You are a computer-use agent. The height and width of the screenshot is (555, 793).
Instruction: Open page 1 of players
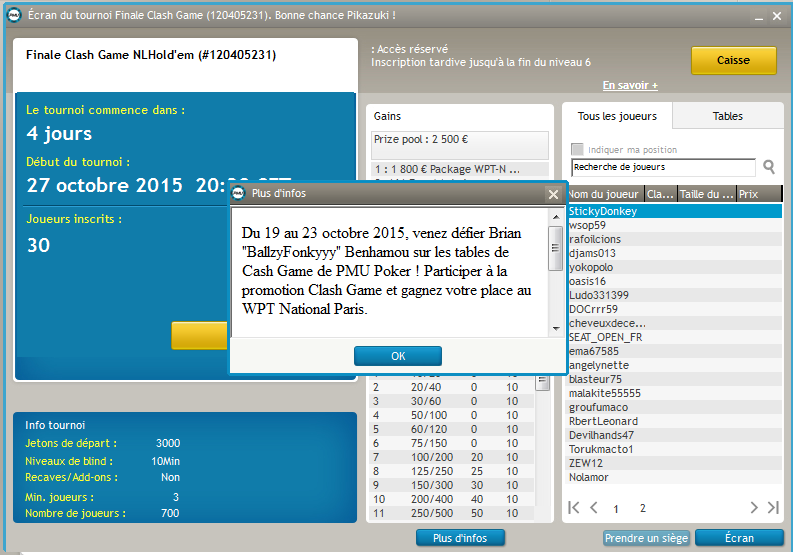tap(615, 508)
